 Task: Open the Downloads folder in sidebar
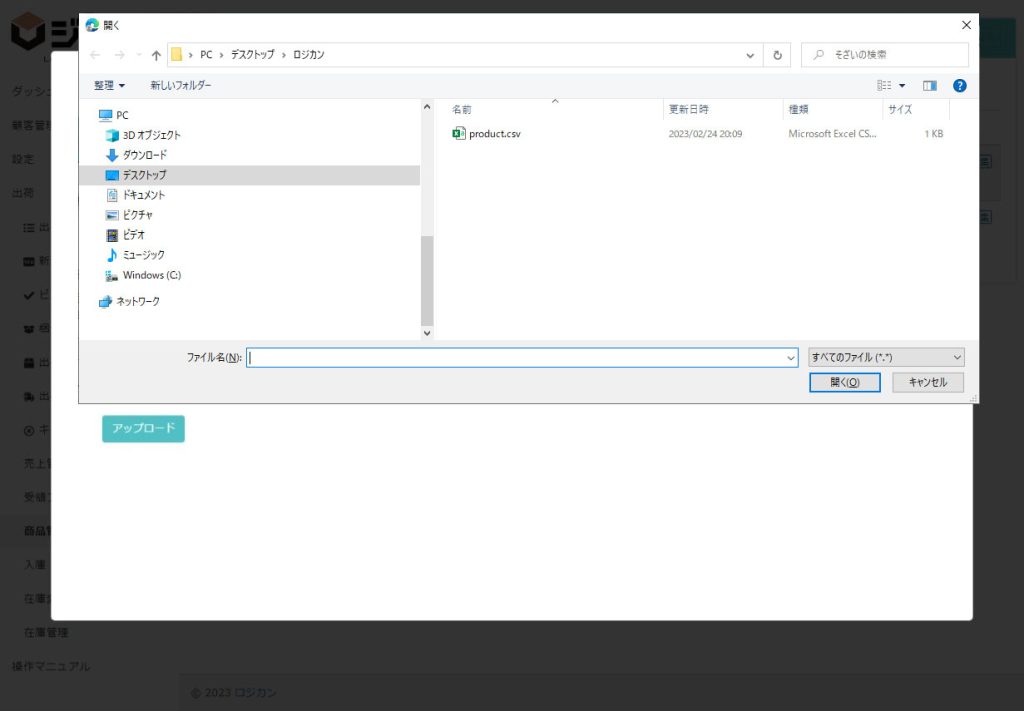tap(144, 155)
